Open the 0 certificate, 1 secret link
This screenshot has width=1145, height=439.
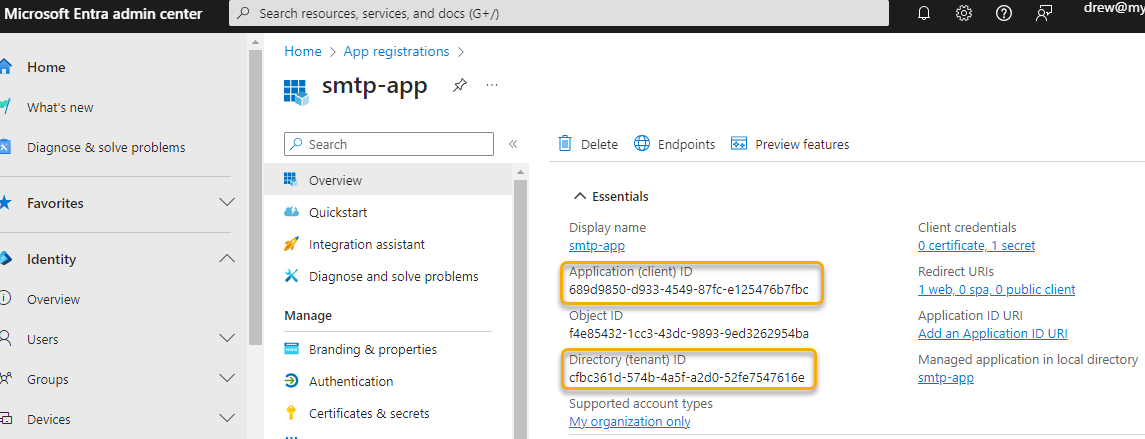click(976, 245)
